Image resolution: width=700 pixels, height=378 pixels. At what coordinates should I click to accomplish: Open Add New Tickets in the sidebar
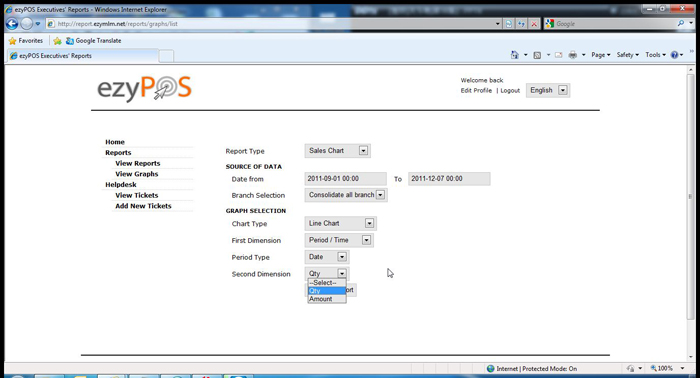coord(143,206)
